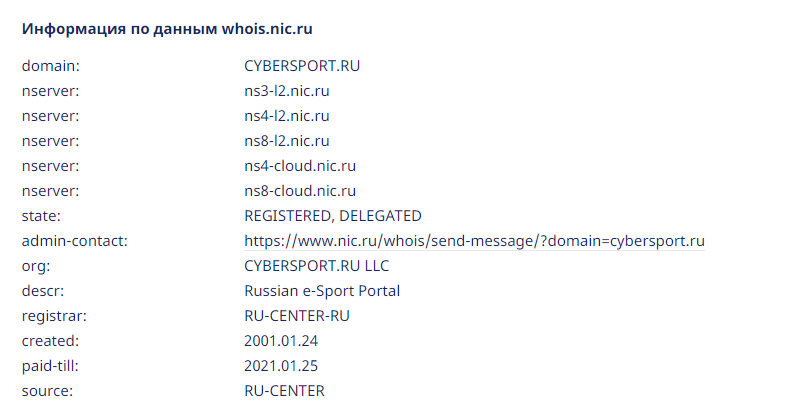This screenshot has height=416, width=794.
Task: Click the ns4-cloud.nic.ru nameserver value
Action: click(300, 166)
